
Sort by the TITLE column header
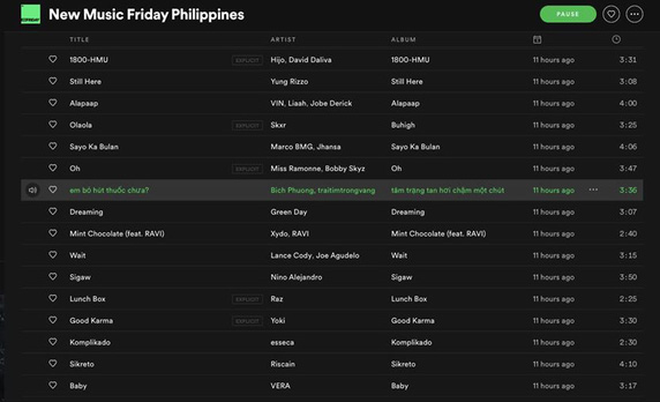point(79,40)
